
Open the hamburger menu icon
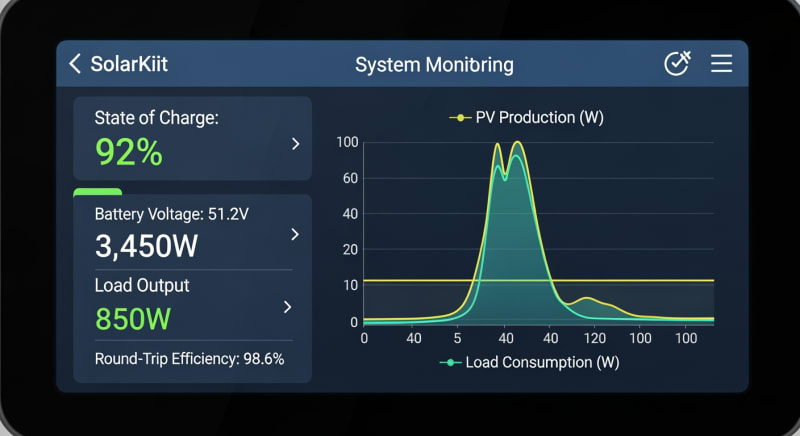point(721,64)
